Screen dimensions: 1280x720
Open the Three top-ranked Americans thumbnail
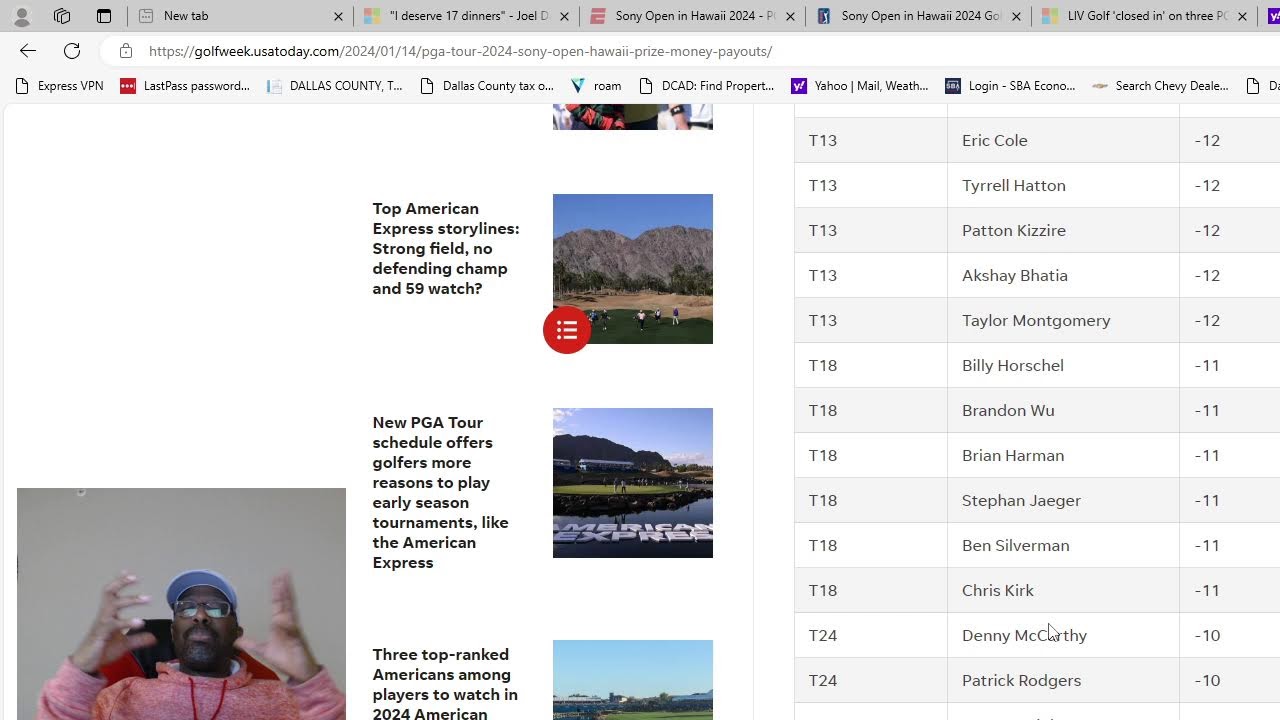click(x=633, y=680)
